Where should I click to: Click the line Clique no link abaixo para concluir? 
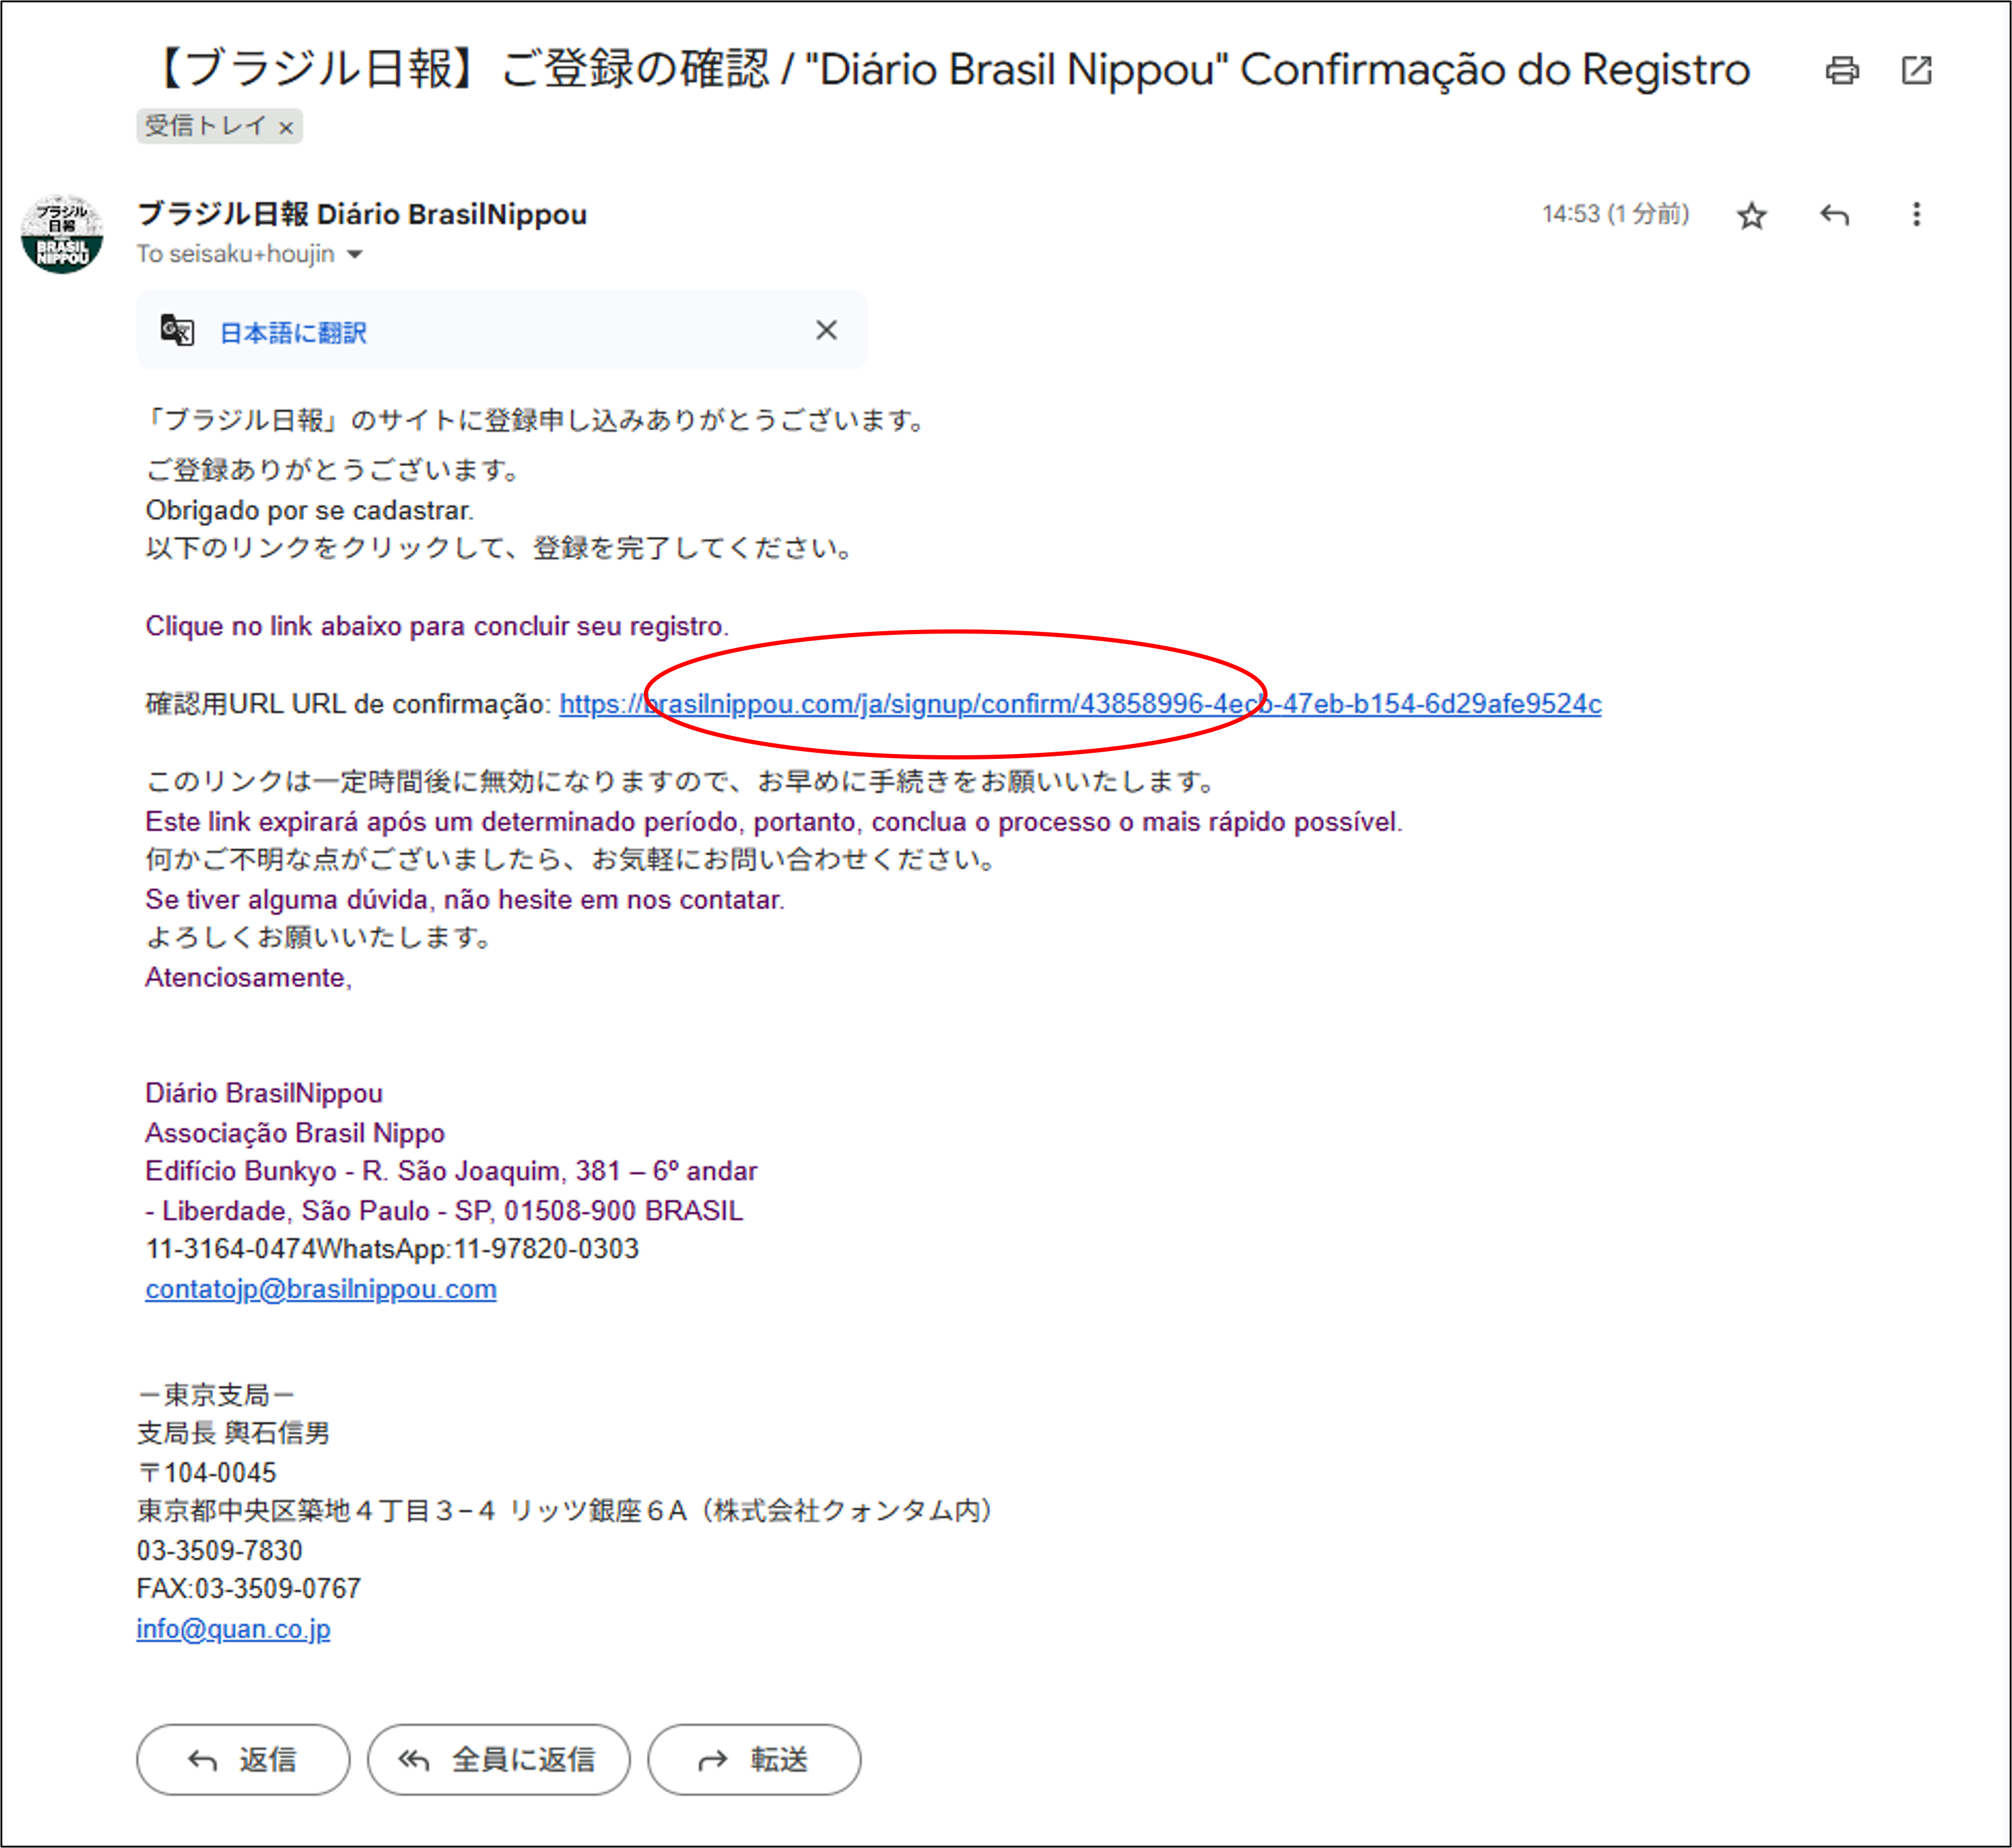pyautogui.click(x=437, y=626)
